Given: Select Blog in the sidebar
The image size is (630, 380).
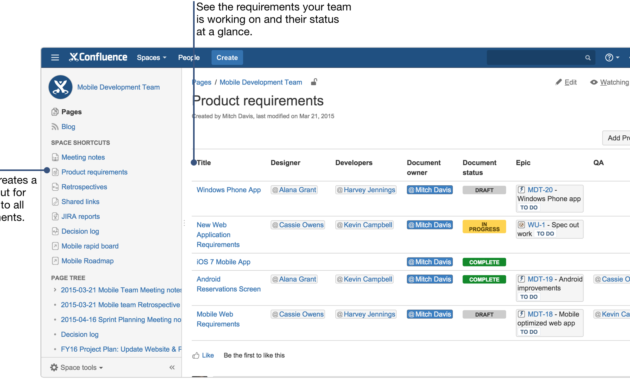Looking at the screenshot, I should [x=68, y=127].
